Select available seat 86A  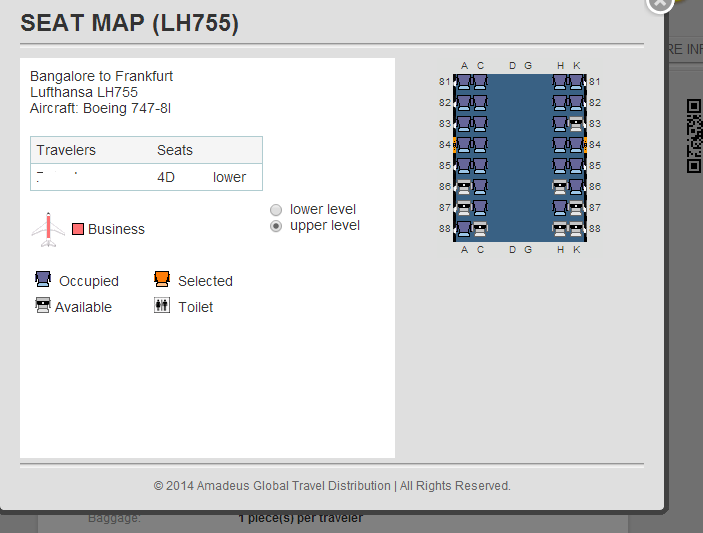[464, 187]
